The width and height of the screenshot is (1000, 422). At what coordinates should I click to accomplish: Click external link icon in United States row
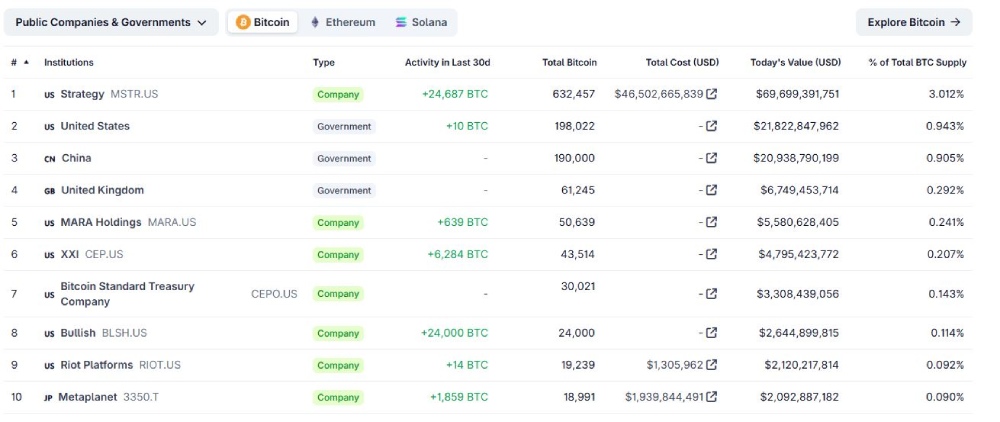[711, 126]
